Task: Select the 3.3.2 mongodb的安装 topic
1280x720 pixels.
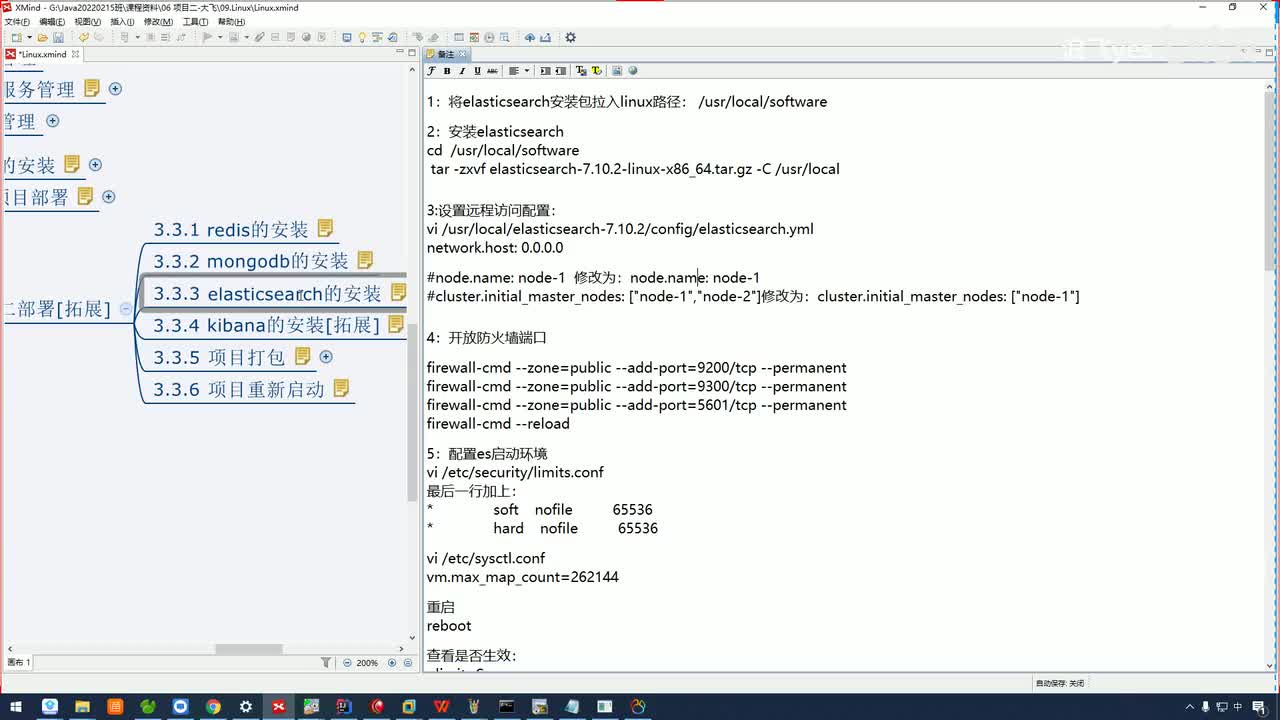Action: [x=251, y=261]
